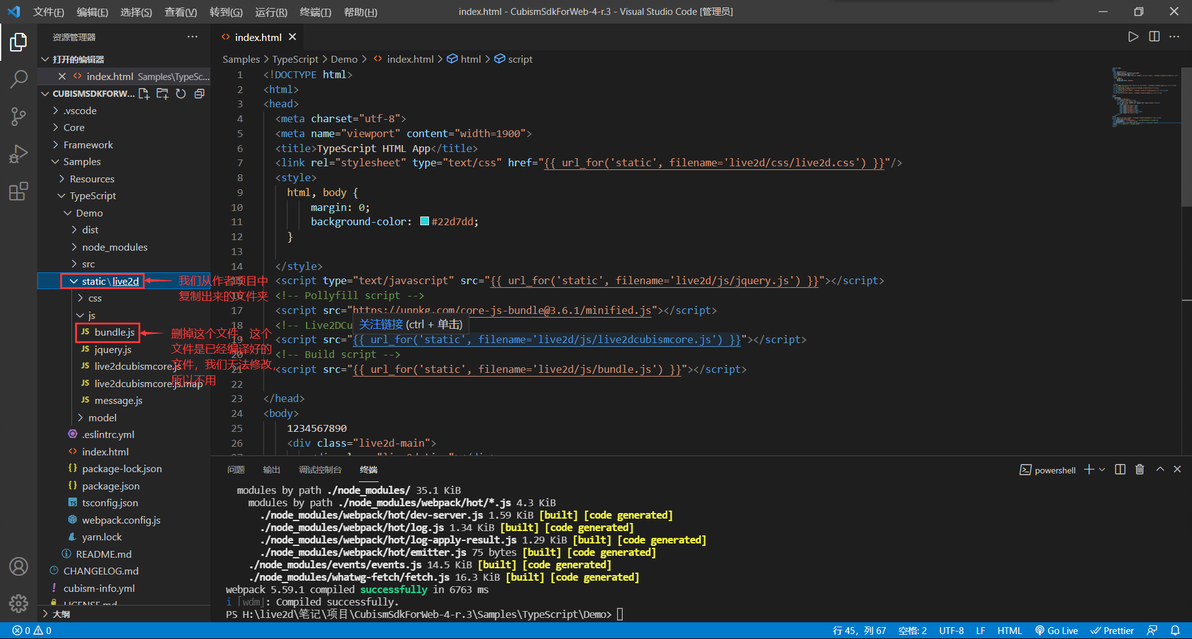1192x639 pixels.
Task: Open the Search view in activity bar
Action: click(18, 79)
